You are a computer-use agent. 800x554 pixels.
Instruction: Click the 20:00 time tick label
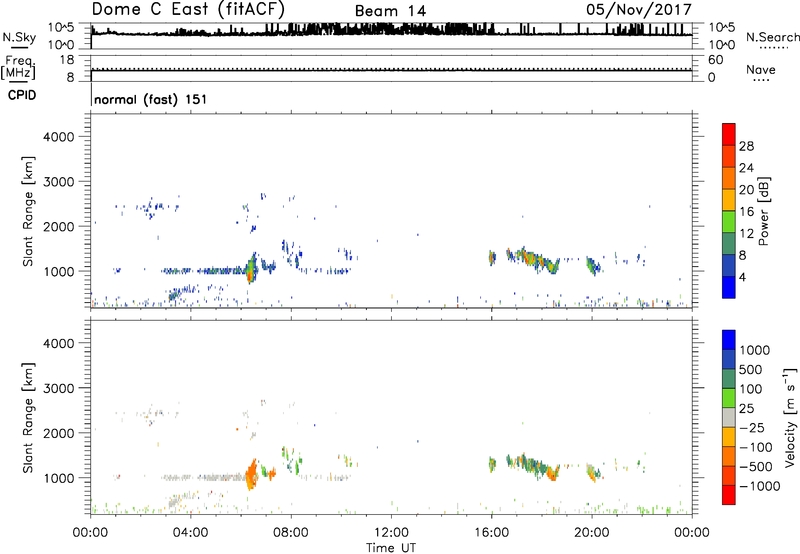592,533
